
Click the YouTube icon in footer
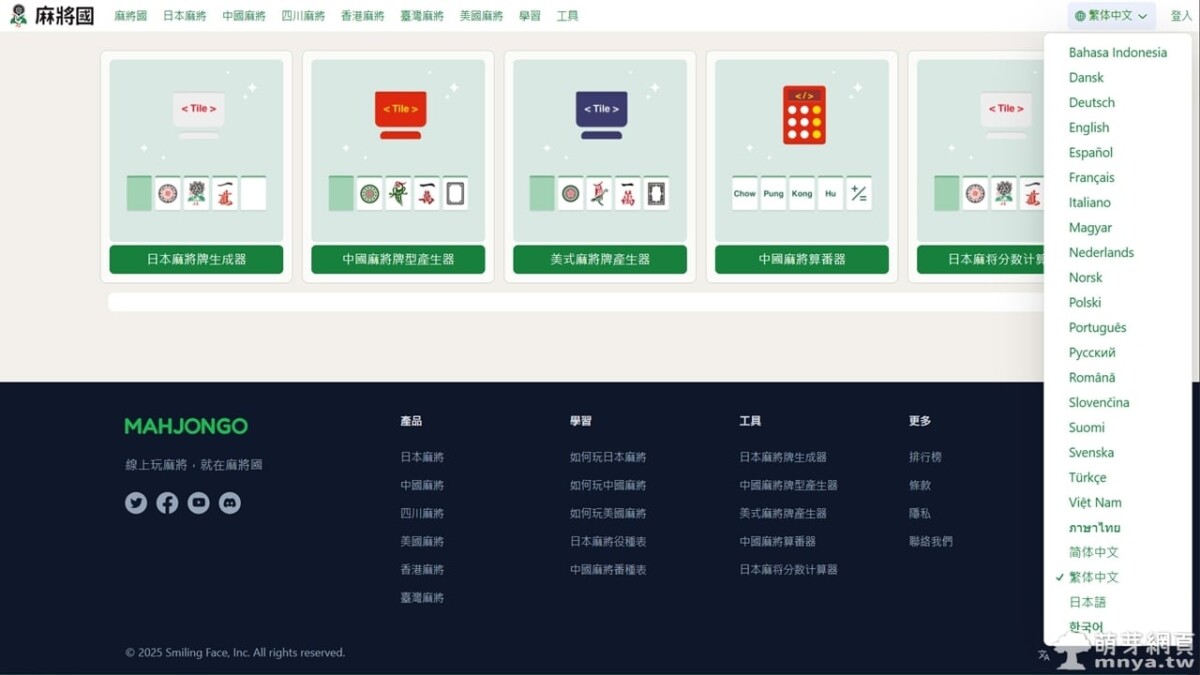coord(198,503)
